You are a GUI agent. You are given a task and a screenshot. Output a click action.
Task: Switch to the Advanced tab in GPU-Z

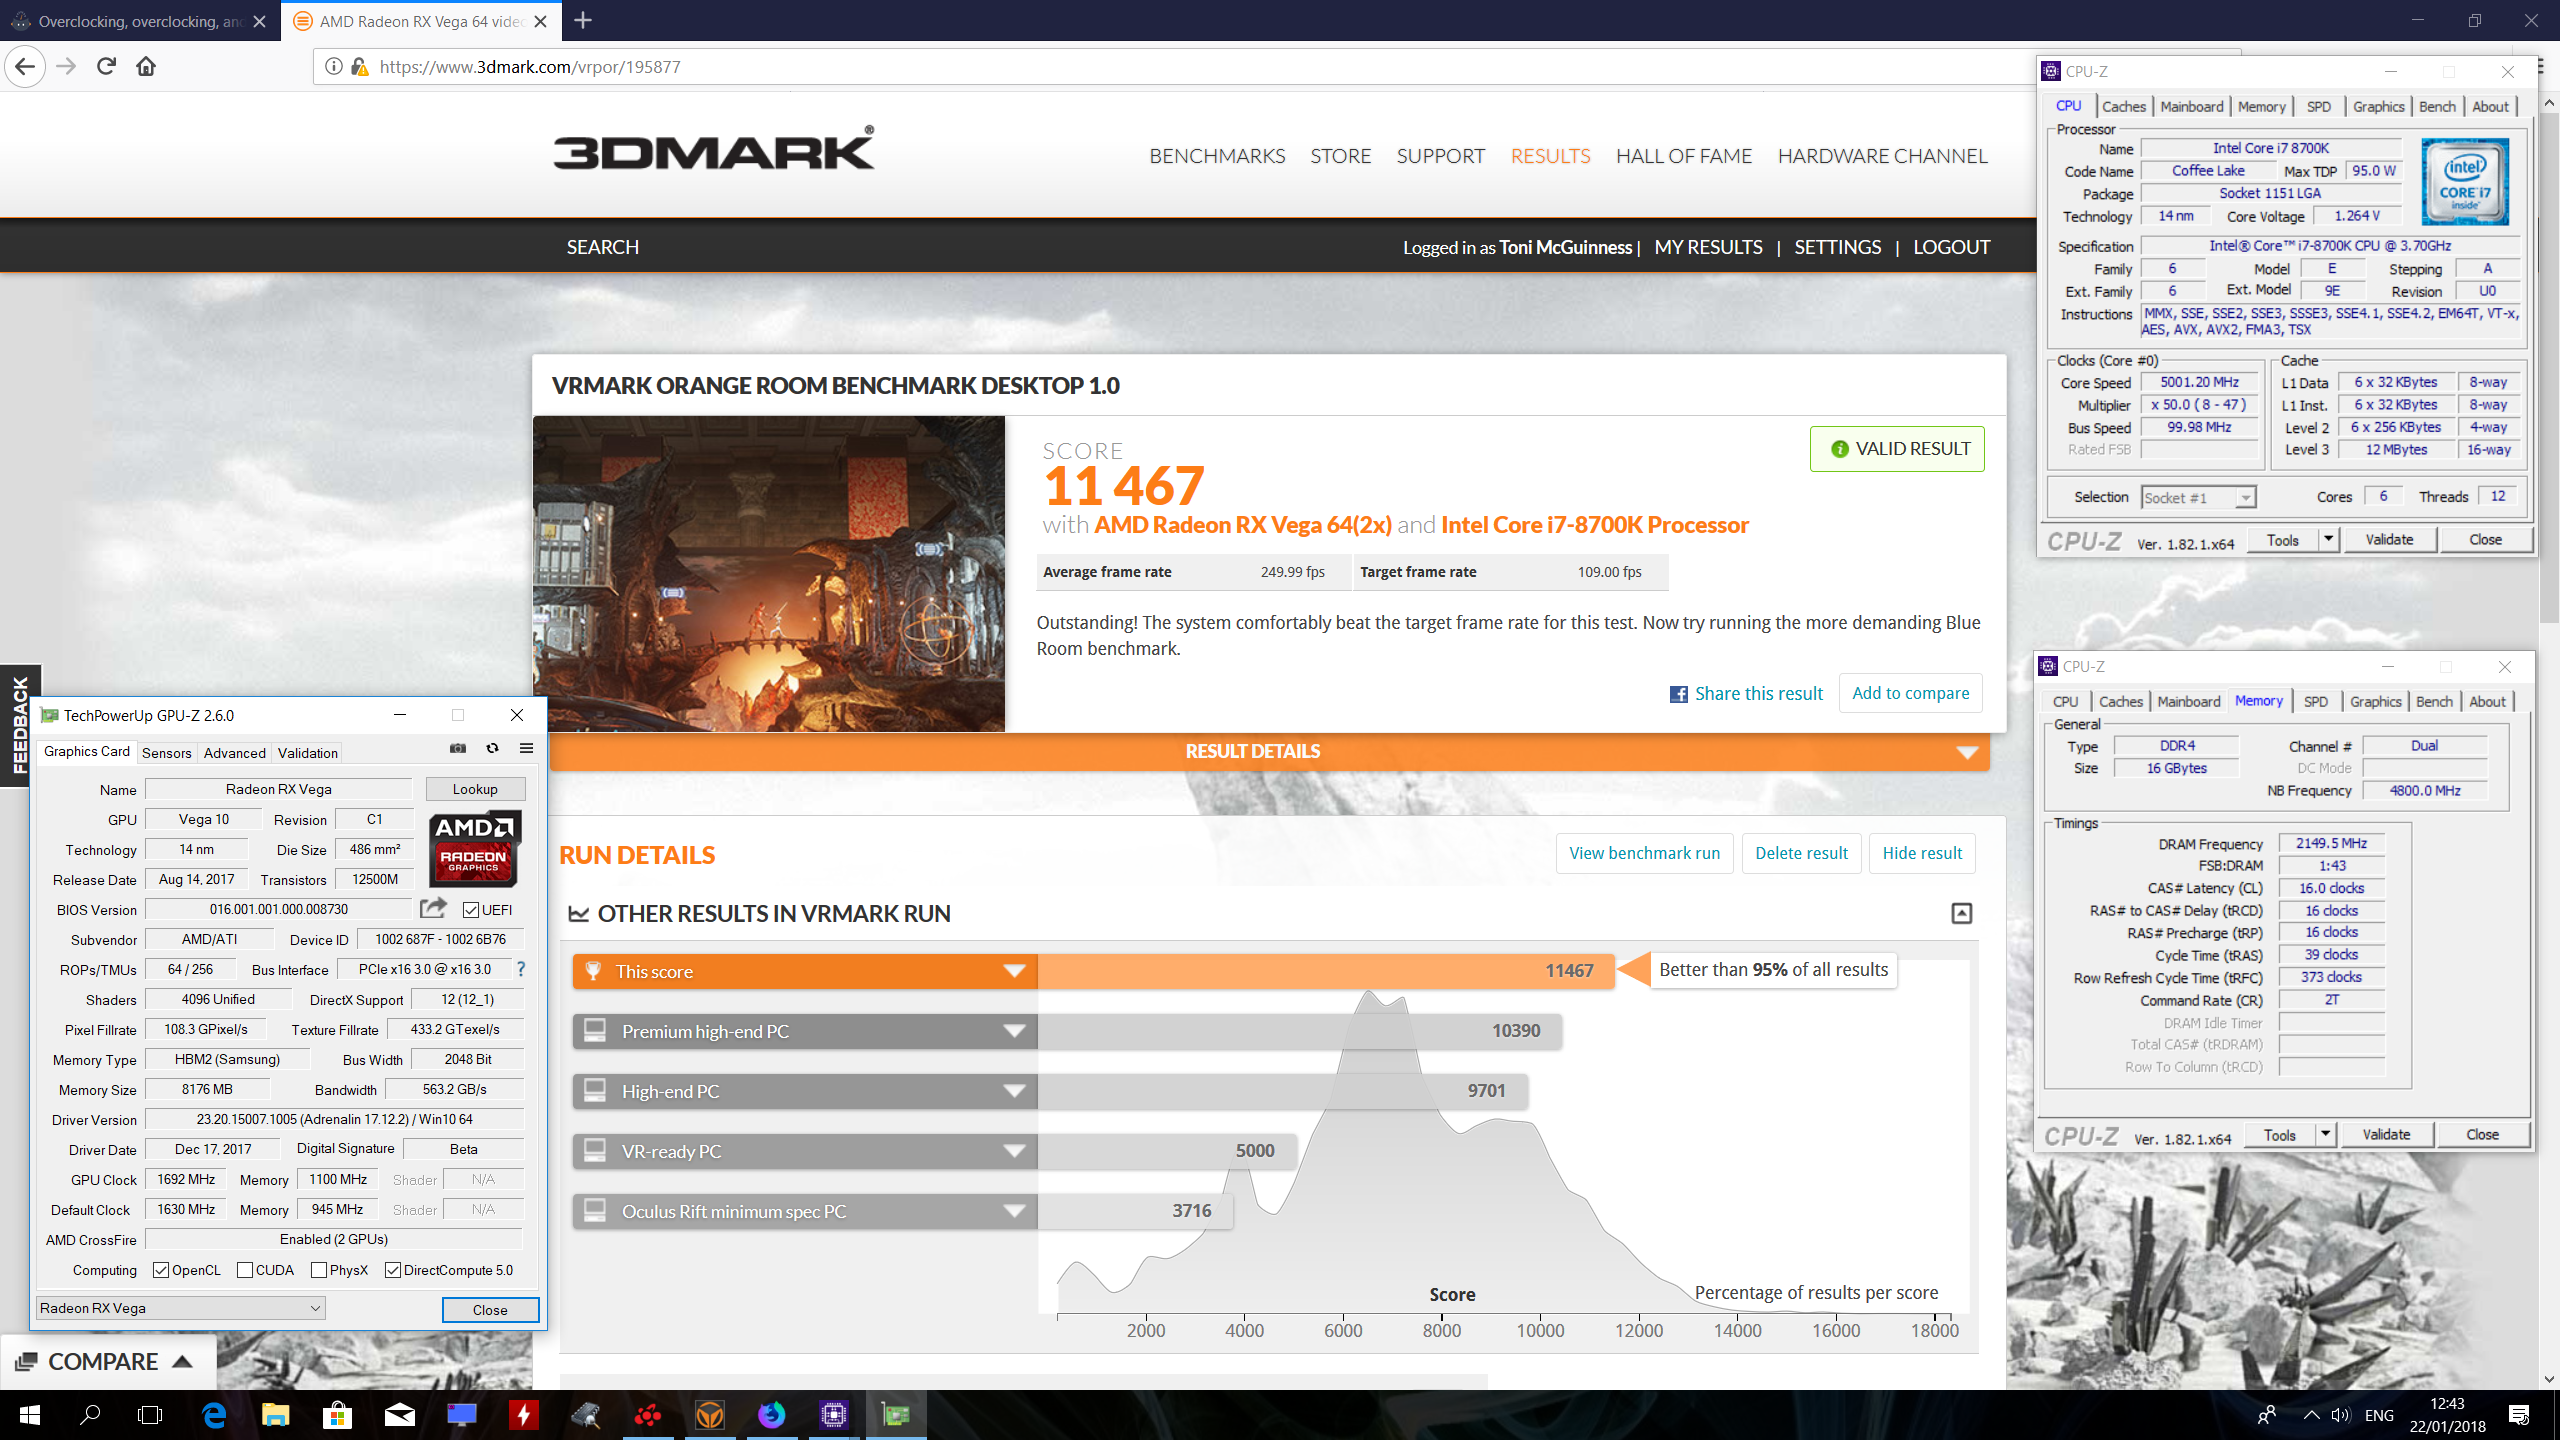click(235, 753)
